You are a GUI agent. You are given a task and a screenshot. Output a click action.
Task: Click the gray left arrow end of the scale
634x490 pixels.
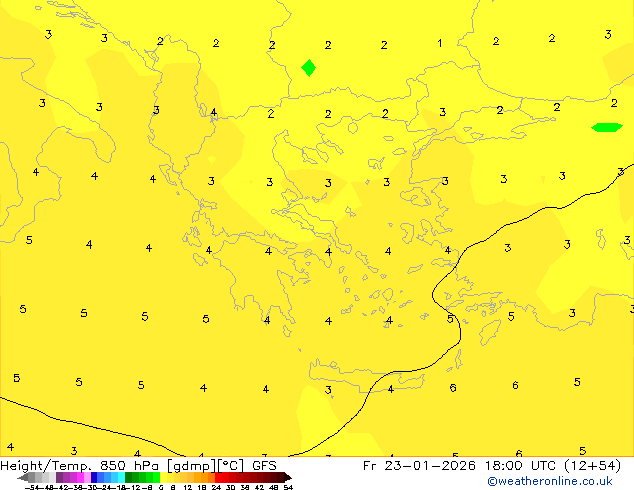23,478
